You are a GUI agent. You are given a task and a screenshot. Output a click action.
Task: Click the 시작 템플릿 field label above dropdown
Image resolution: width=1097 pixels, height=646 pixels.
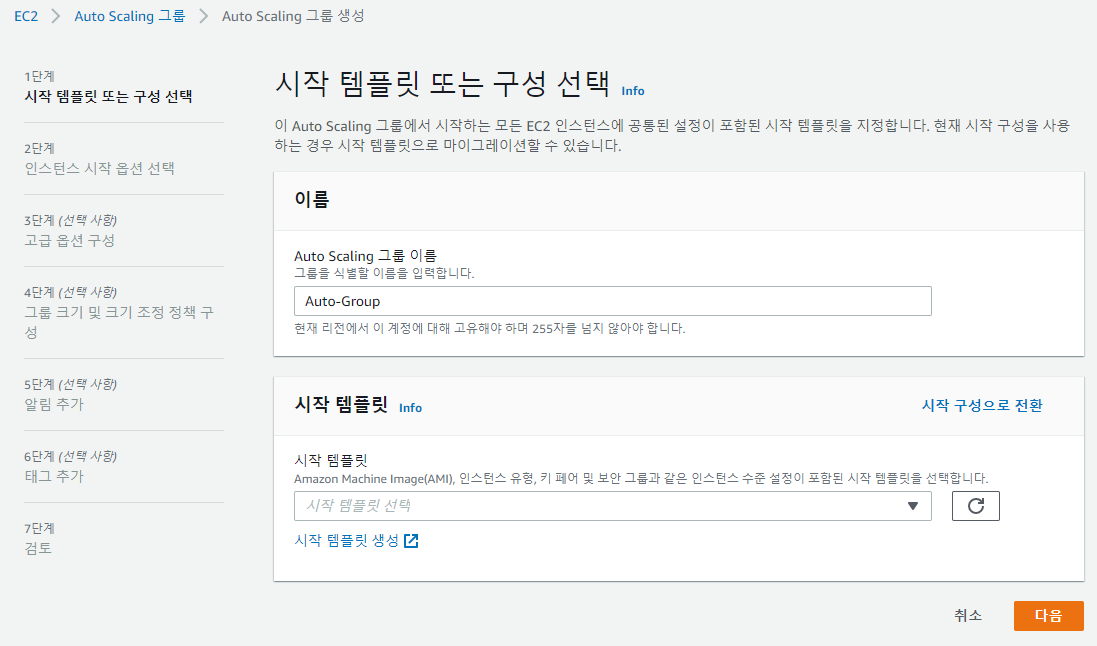331,460
